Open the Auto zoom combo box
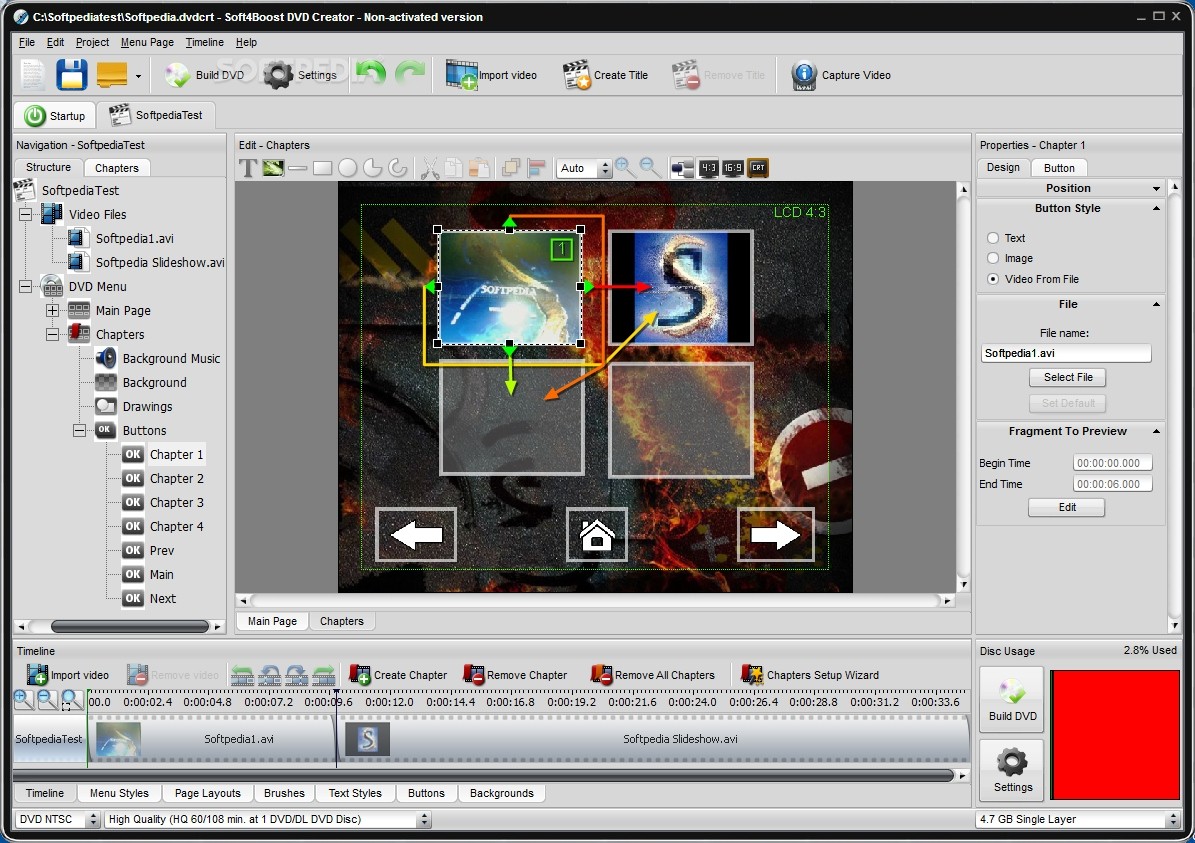Screen dimensions: 1195x843 click(605, 168)
